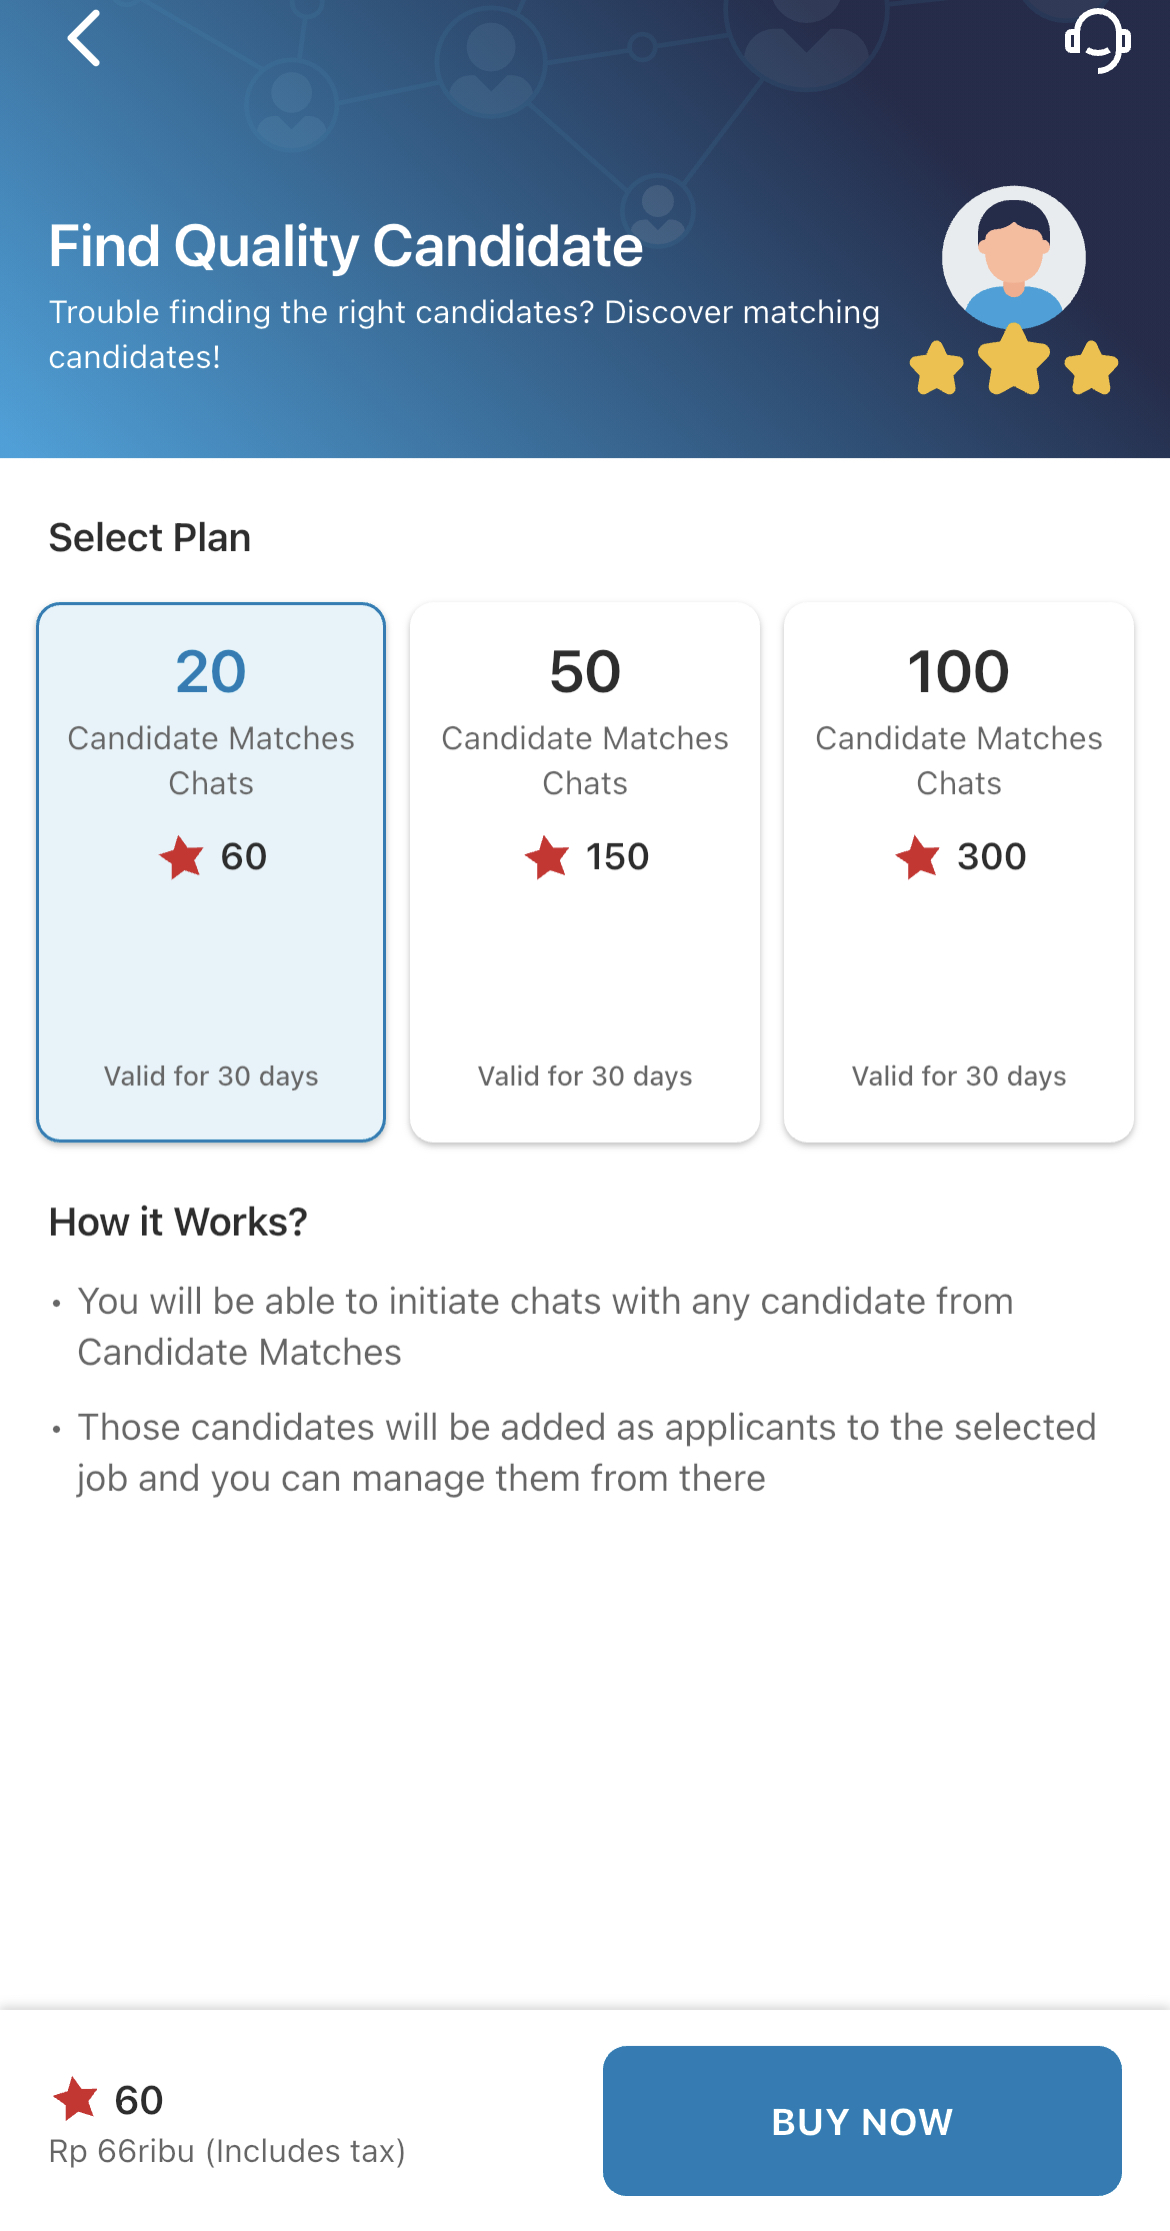The image size is (1170, 2231).
Task: Select the 100 Candidate Matches Chats plan
Action: tap(958, 870)
